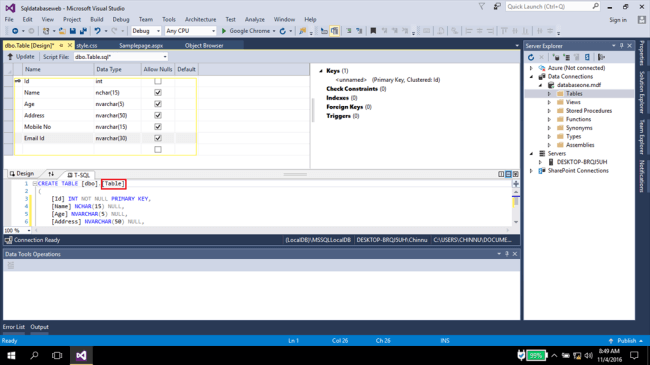The width and height of the screenshot is (650, 365).
Task: Switch to the Samplepage.aspx tab
Action: tap(141, 46)
